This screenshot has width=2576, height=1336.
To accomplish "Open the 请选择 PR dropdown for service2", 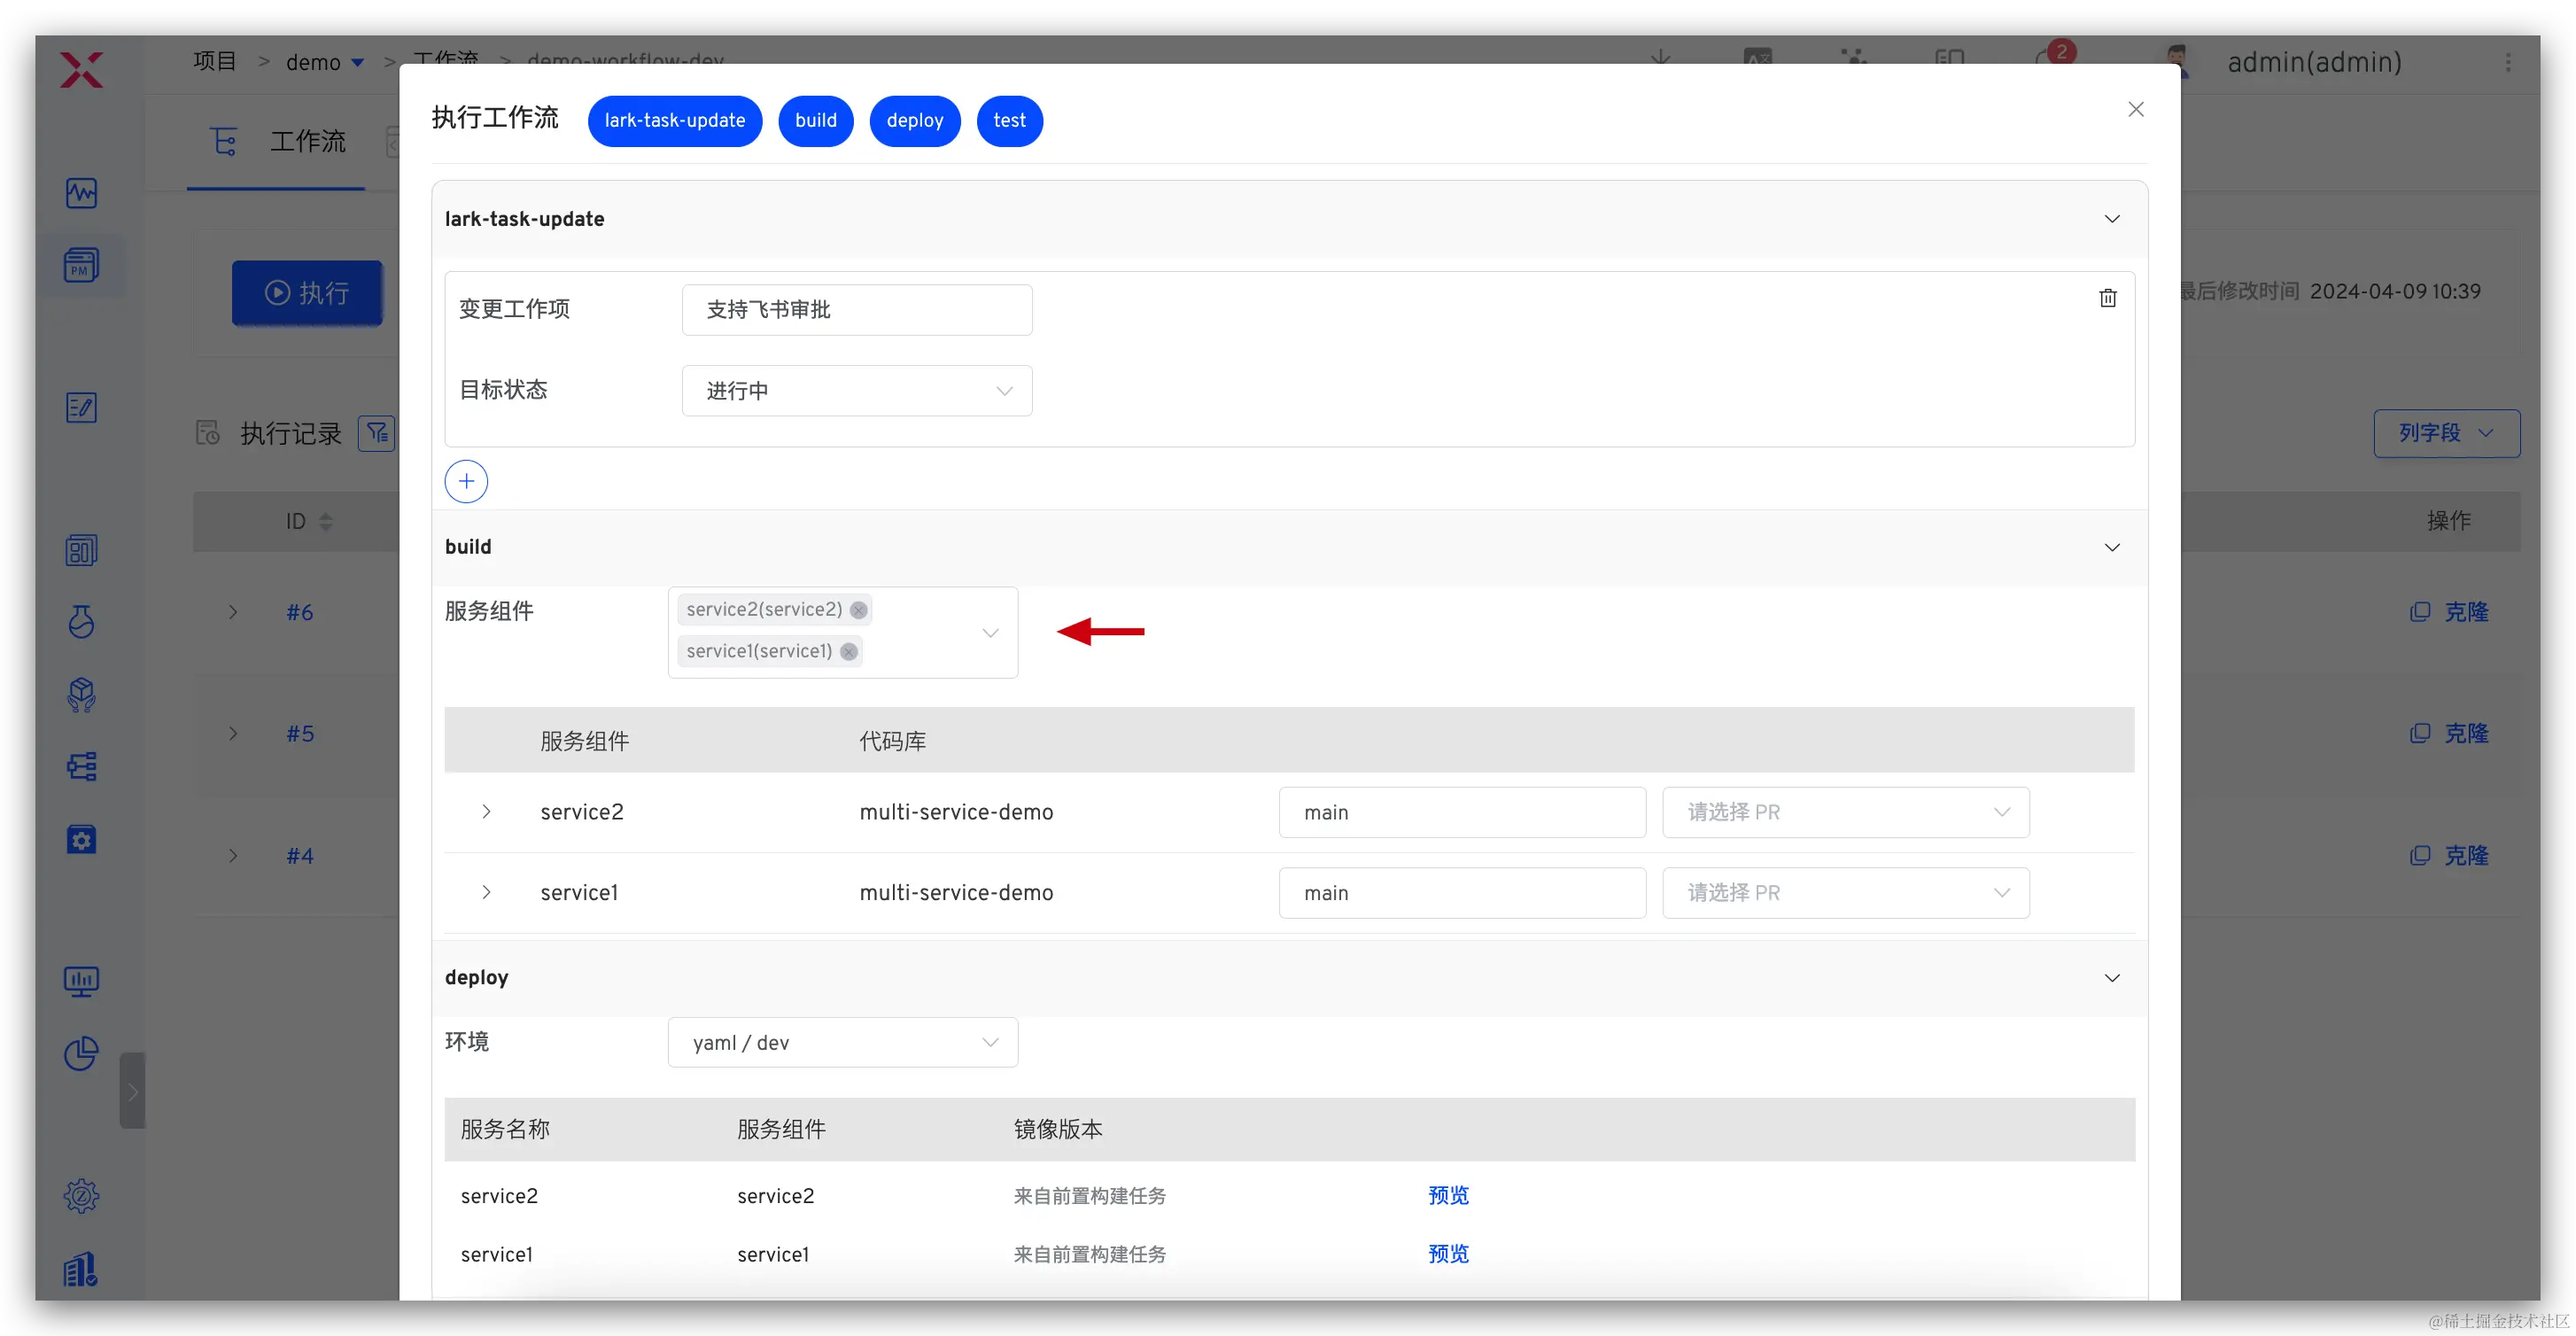I will click(1845, 812).
